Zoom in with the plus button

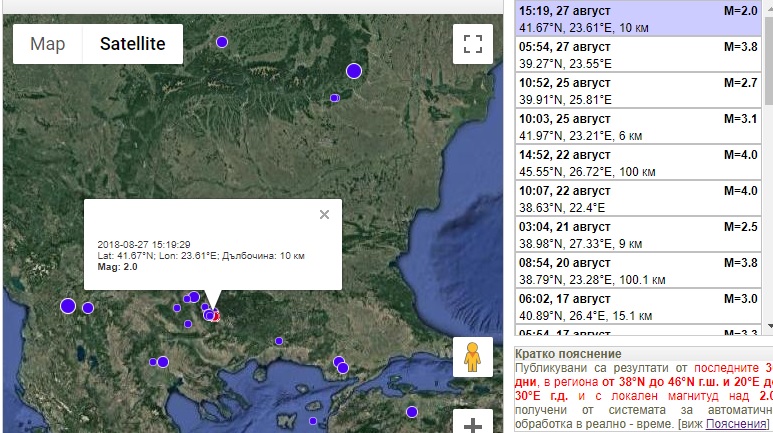(x=474, y=423)
